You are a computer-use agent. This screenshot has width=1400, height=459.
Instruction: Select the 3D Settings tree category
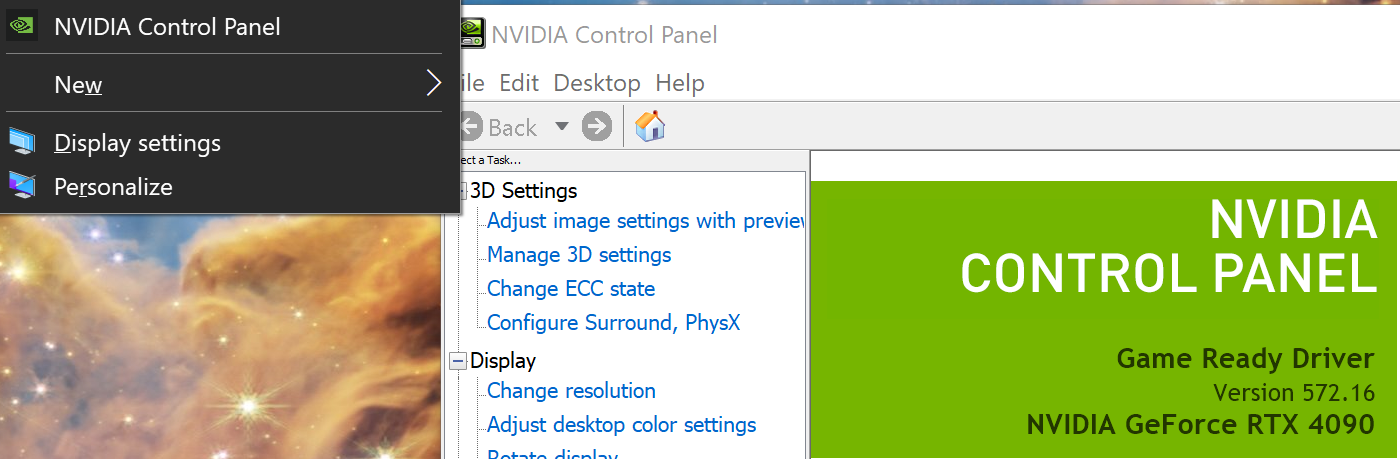tap(523, 190)
